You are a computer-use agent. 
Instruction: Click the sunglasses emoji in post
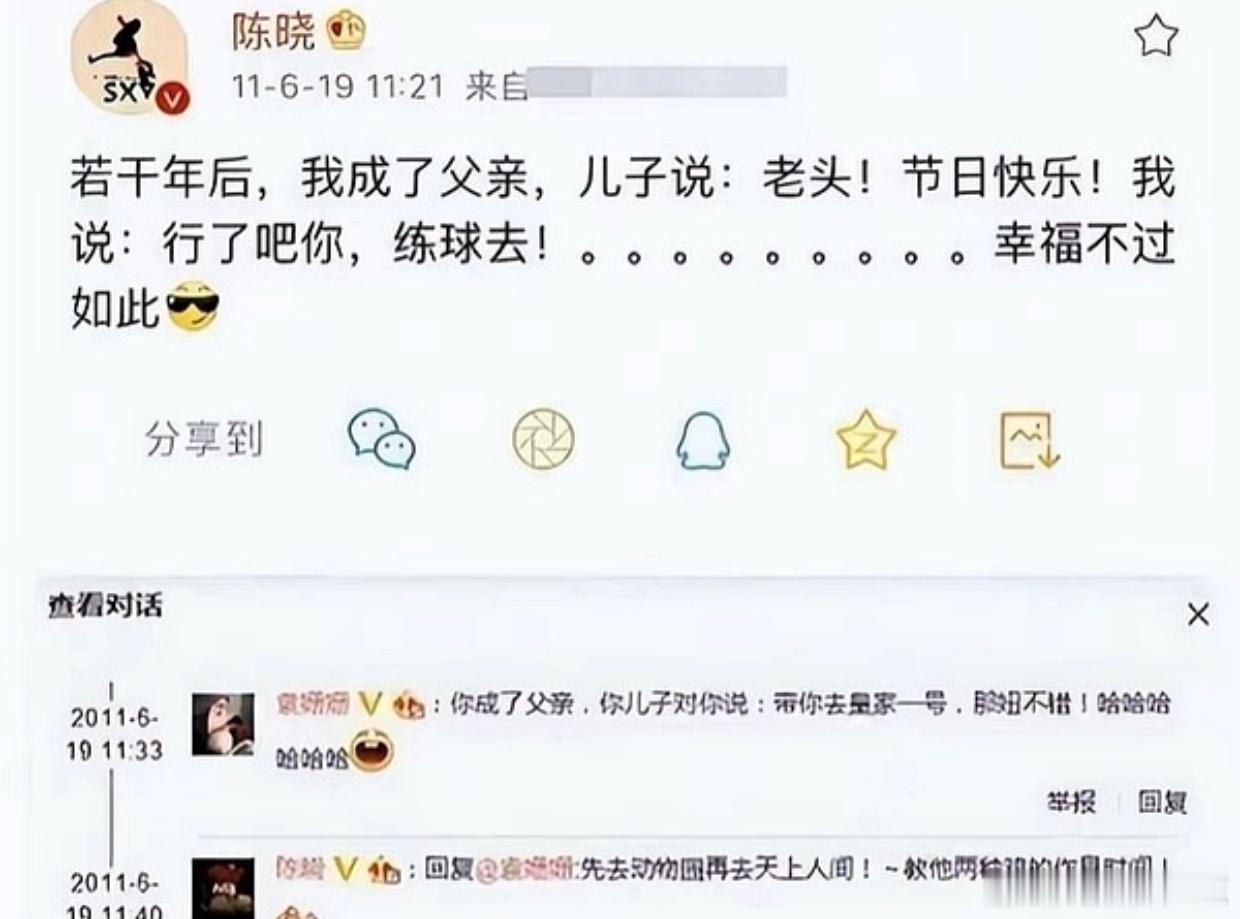click(193, 307)
